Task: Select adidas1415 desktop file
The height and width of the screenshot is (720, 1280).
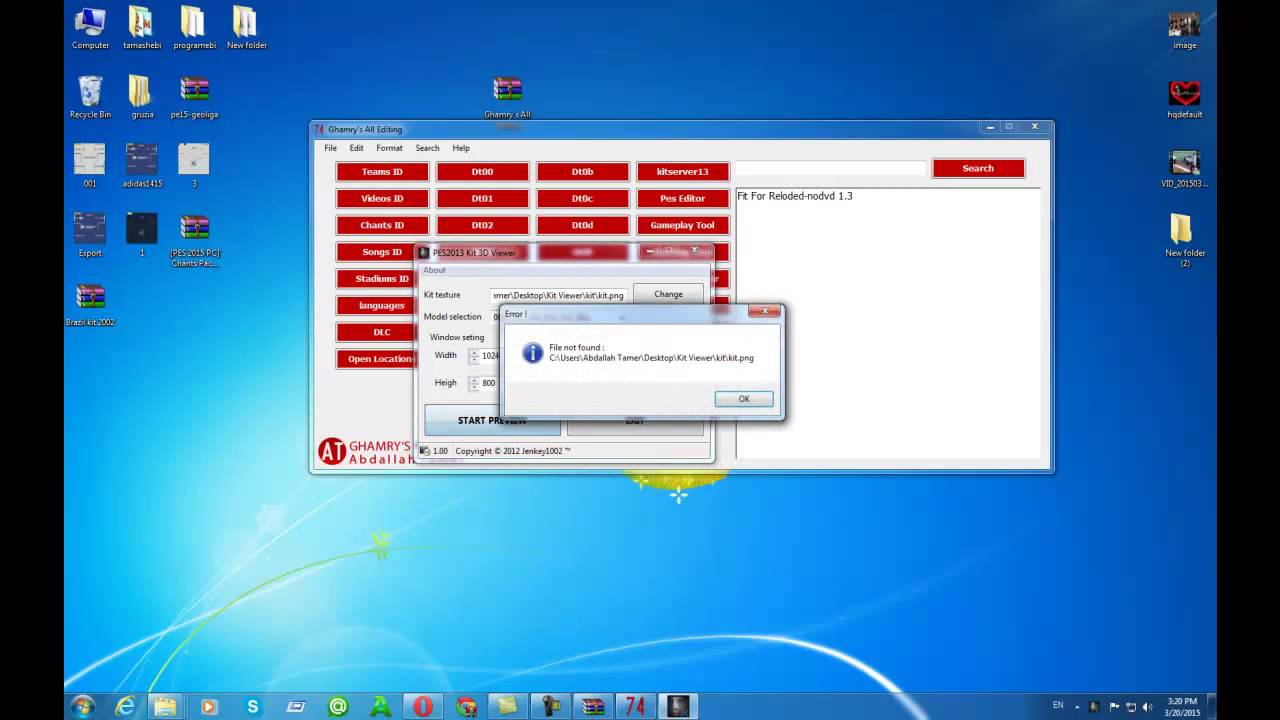Action: [141, 166]
